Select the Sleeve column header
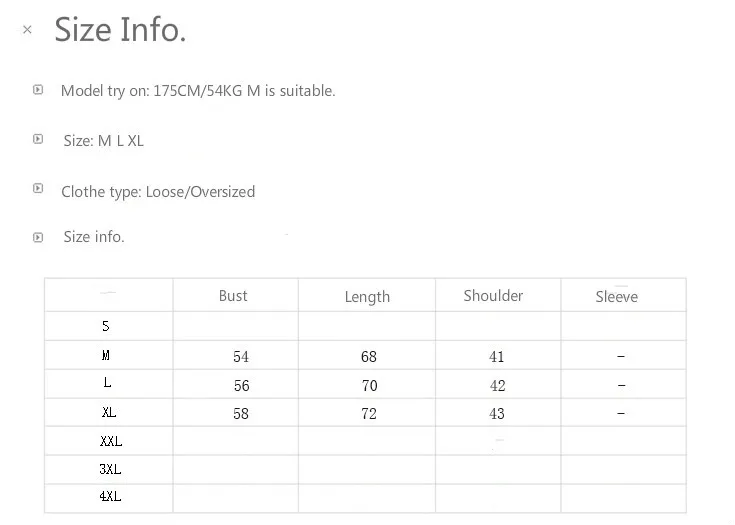The height and width of the screenshot is (525, 735). pos(616,297)
